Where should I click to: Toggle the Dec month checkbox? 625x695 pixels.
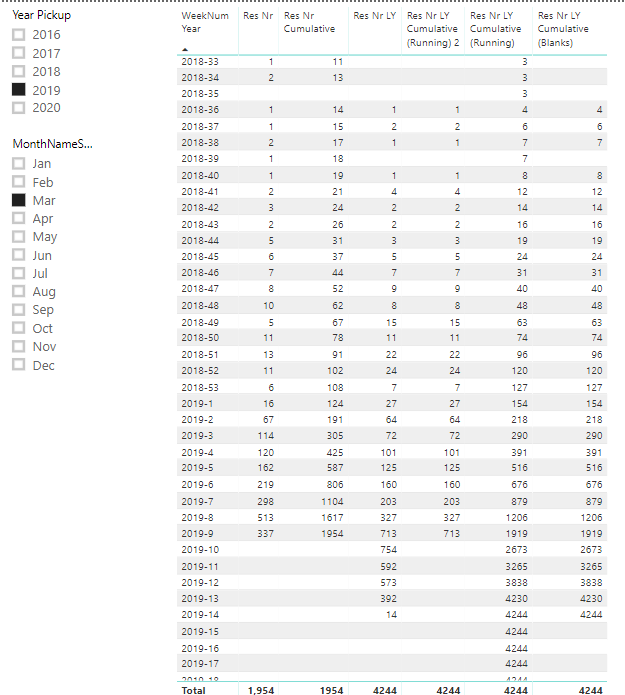(x=19, y=365)
